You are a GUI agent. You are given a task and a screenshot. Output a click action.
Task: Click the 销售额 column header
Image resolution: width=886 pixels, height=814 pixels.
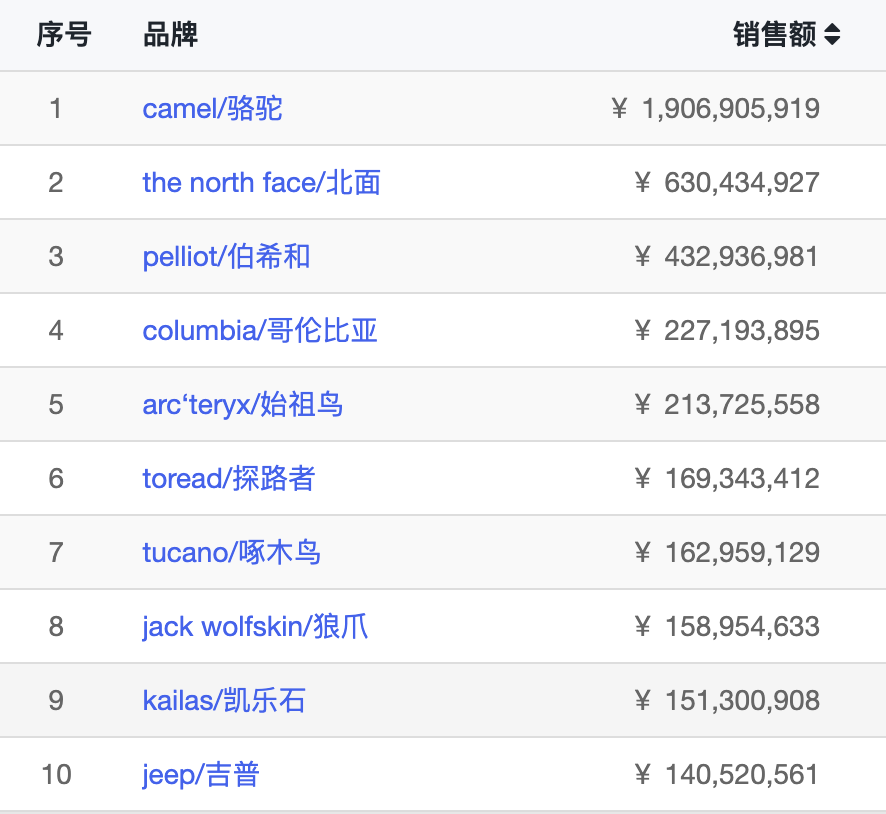[775, 36]
